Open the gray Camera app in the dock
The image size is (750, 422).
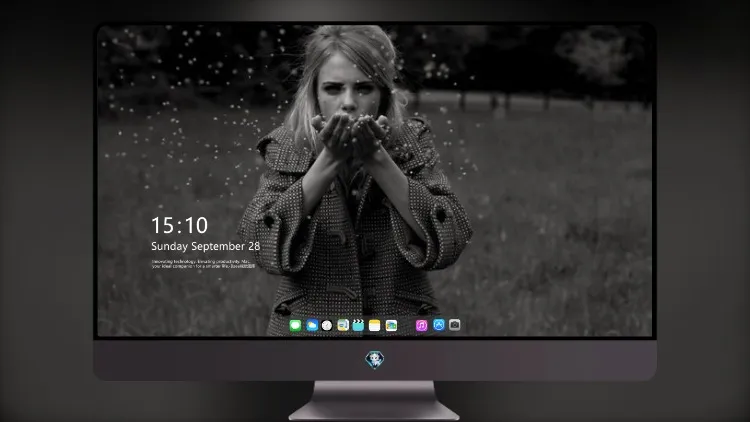pyautogui.click(x=455, y=325)
